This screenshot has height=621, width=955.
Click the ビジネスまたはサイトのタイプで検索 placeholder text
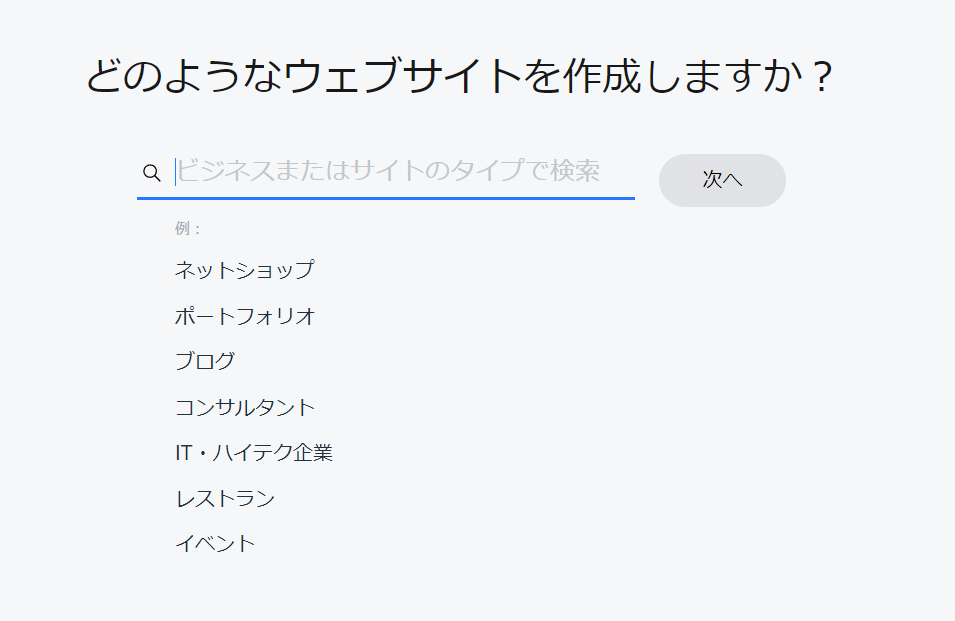pyautogui.click(x=388, y=171)
